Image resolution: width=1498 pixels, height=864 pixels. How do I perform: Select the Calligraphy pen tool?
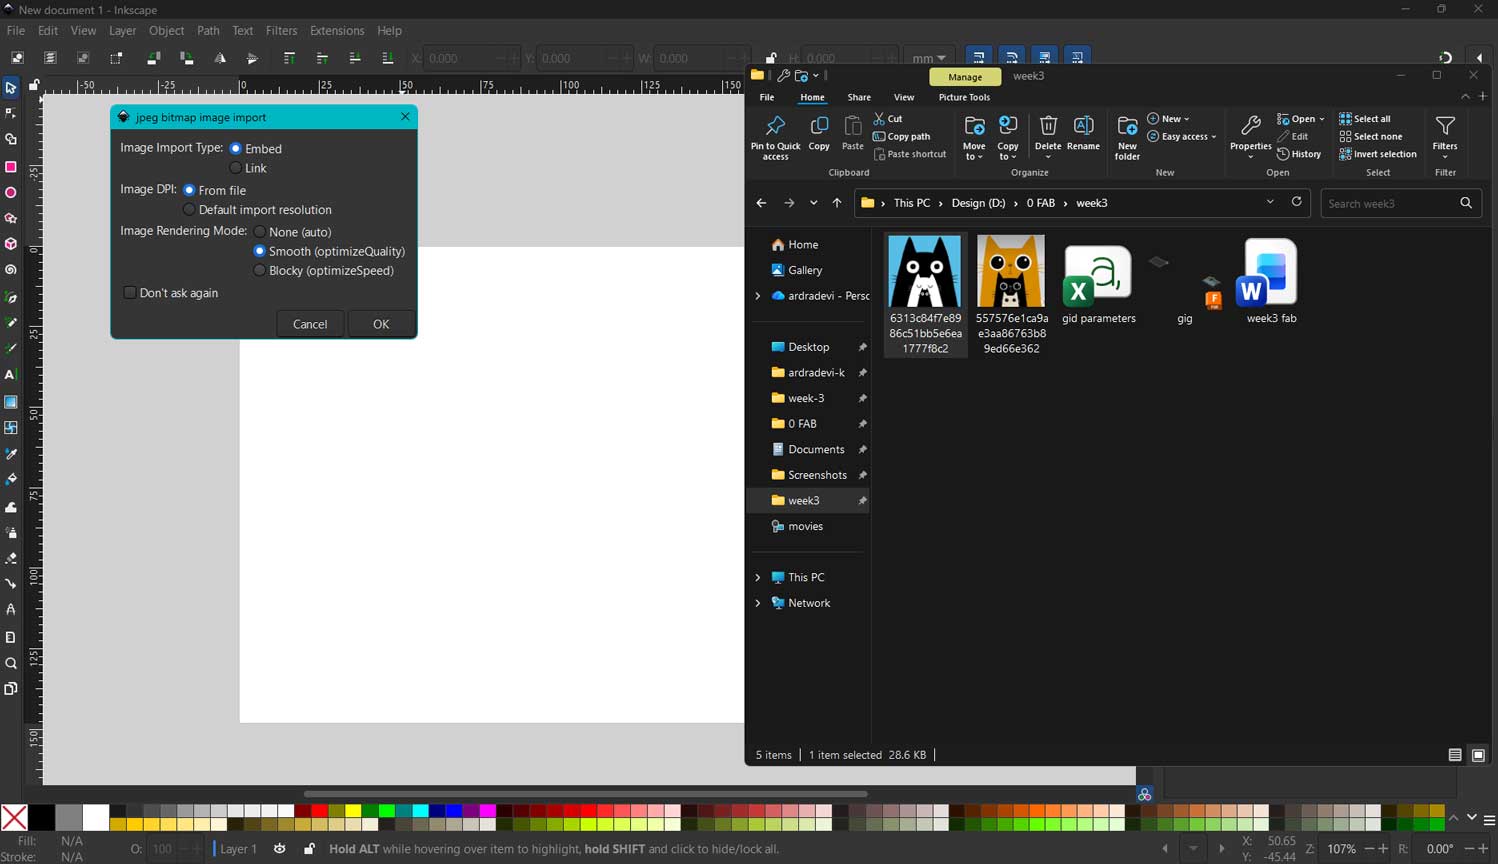11,347
